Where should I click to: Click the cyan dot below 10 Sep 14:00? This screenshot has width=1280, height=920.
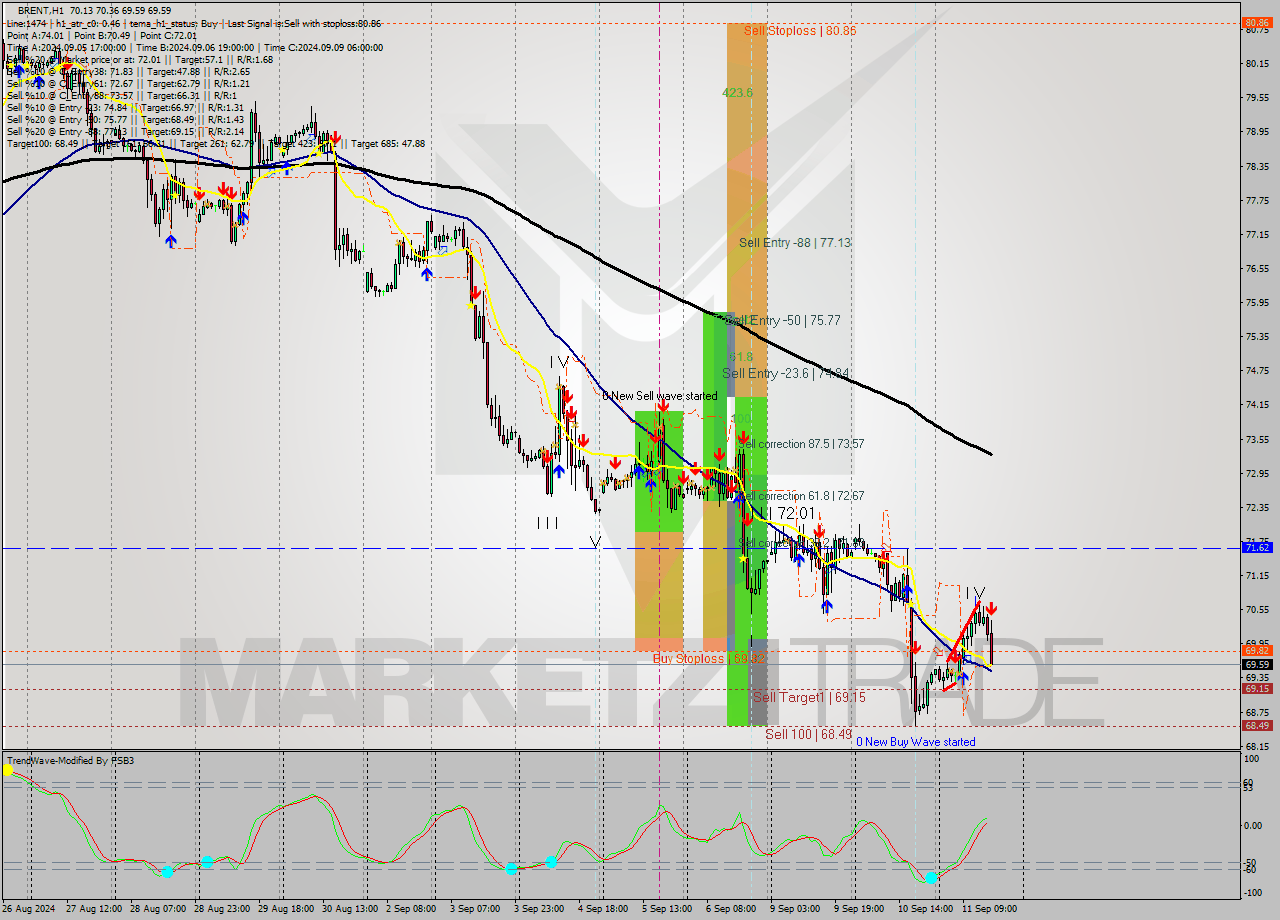pyautogui.click(x=931, y=877)
